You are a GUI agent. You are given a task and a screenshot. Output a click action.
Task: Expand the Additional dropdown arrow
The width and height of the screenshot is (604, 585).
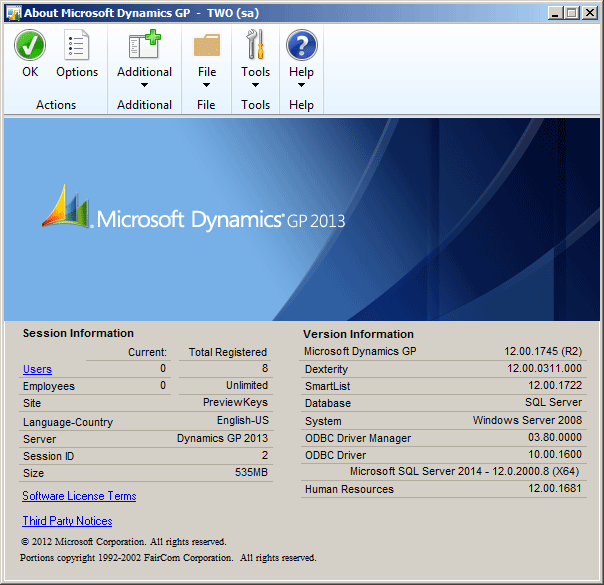[x=144, y=85]
